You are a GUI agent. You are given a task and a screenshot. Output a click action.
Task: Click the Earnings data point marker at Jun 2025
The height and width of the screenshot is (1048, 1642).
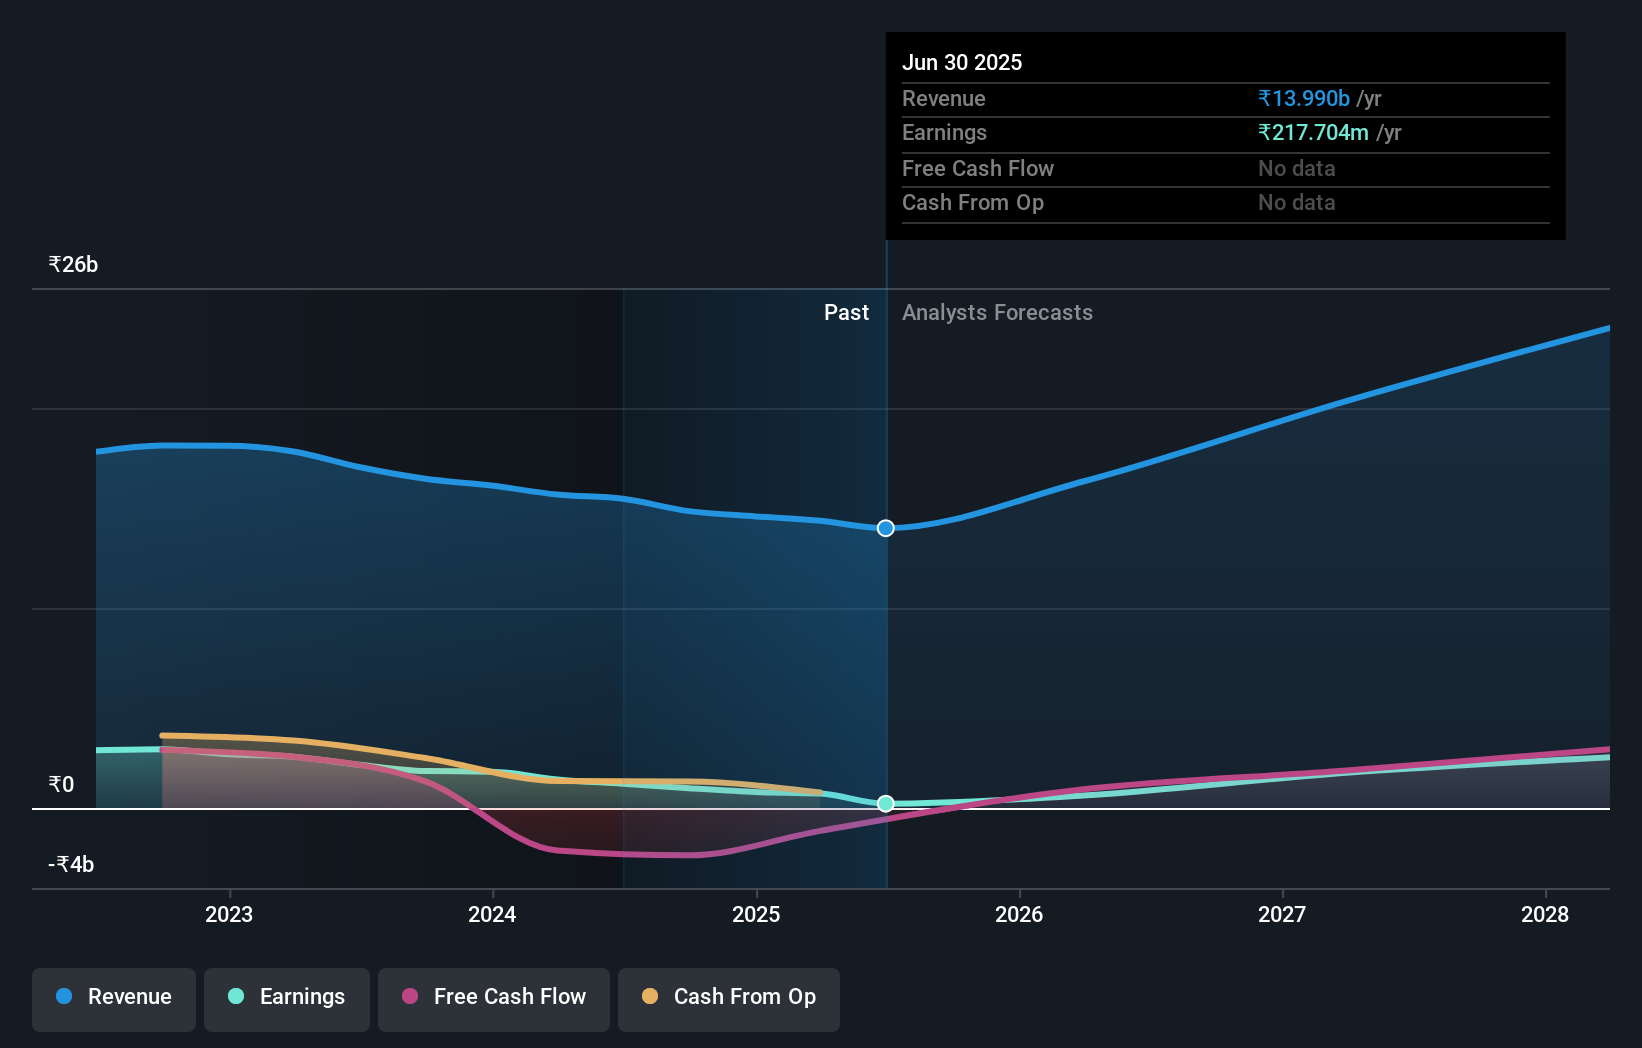(886, 803)
